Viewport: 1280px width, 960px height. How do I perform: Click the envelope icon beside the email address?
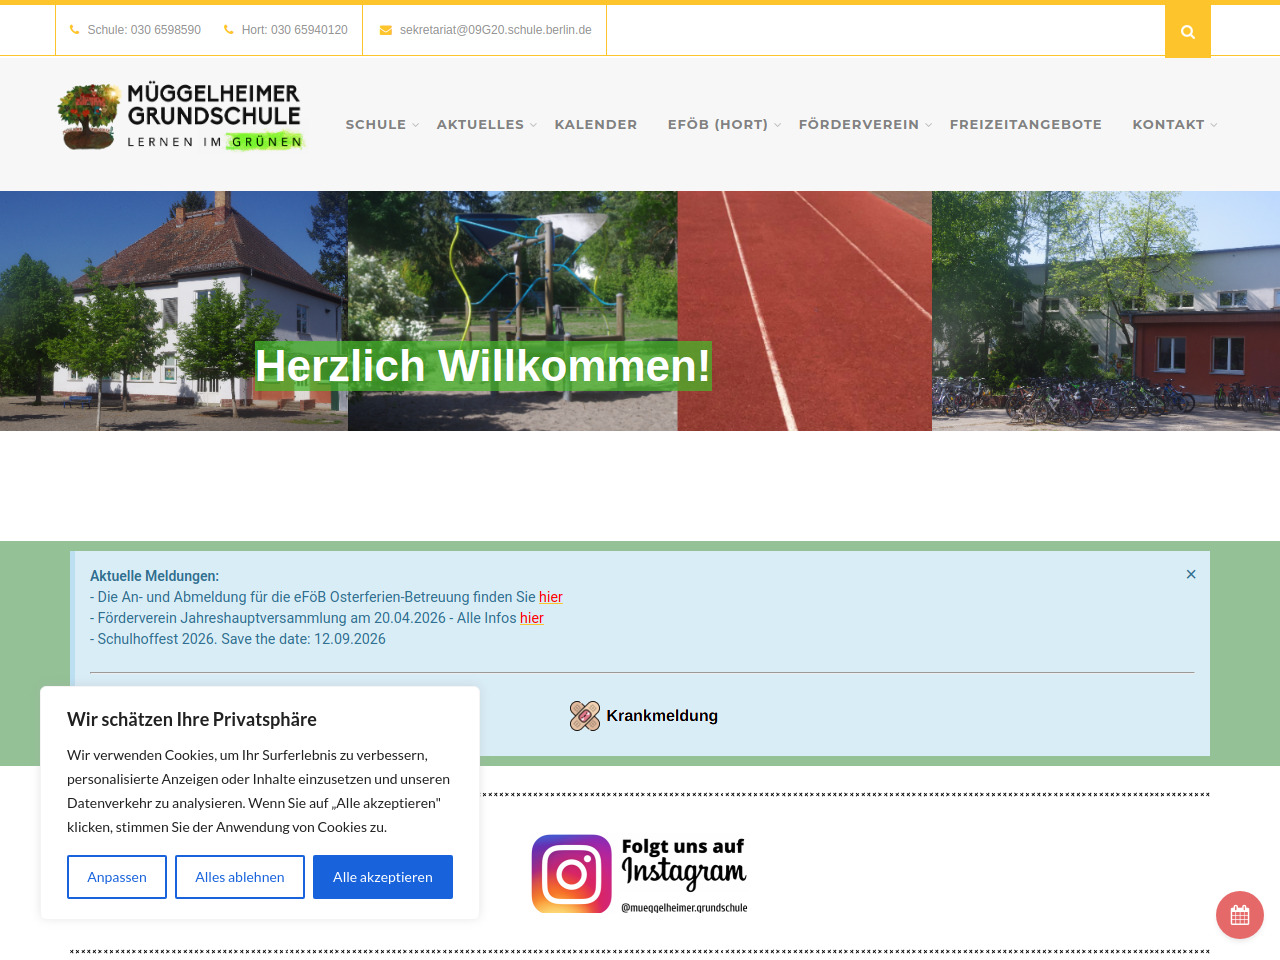[385, 30]
